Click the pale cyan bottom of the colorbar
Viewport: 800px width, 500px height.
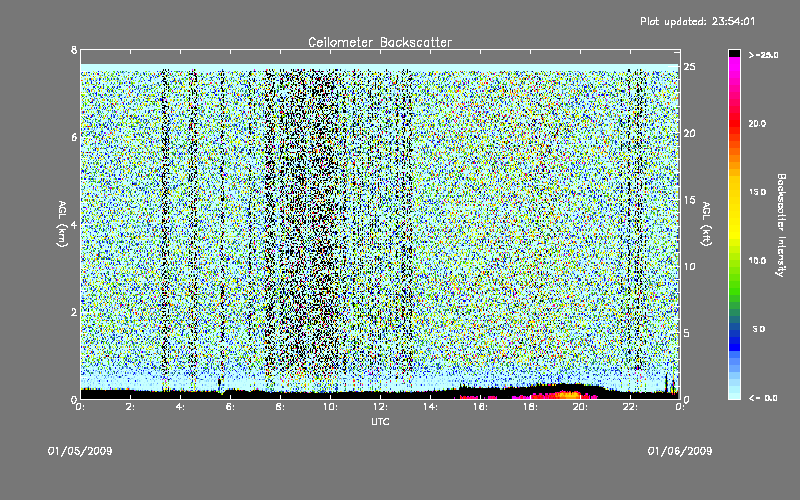734,394
